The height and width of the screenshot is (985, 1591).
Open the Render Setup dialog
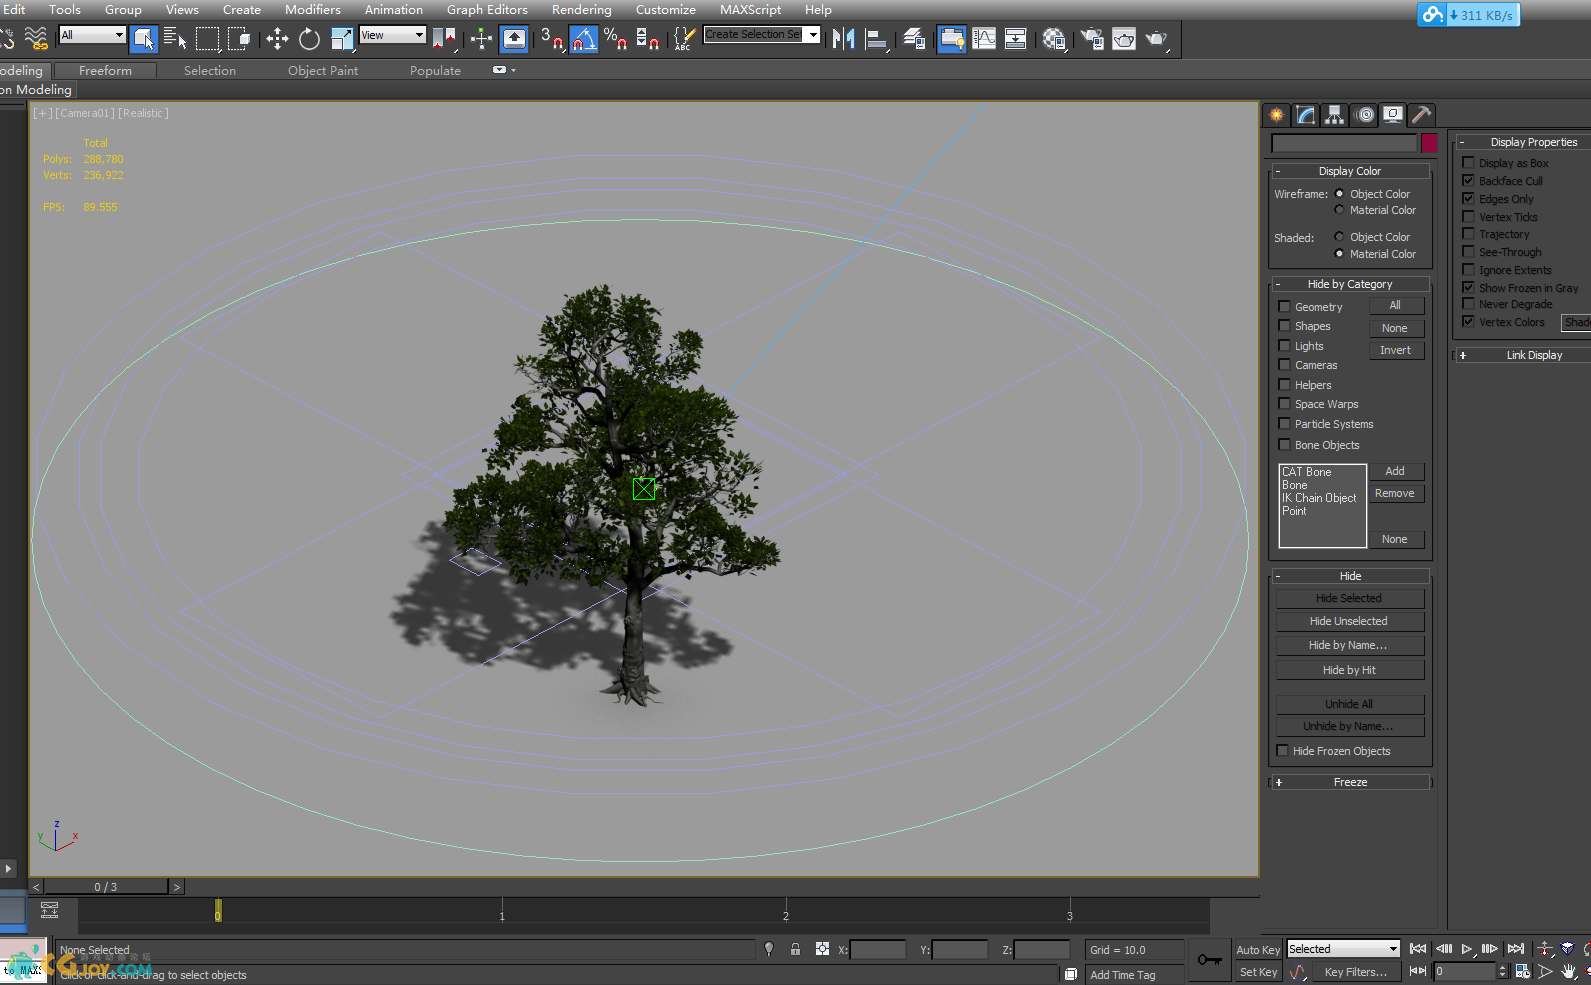tap(1092, 39)
